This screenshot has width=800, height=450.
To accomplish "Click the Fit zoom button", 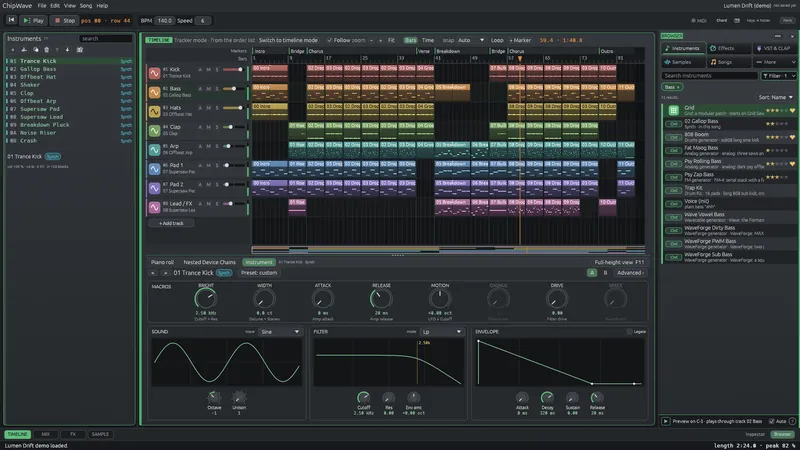I will coord(391,40).
